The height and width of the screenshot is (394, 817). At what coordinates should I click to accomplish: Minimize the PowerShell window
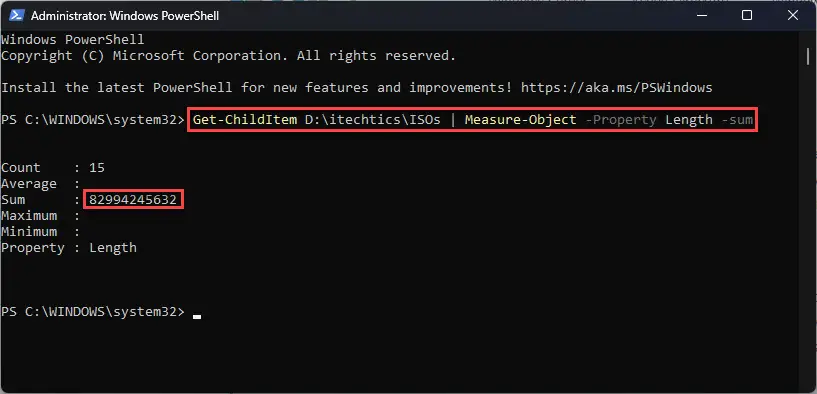[x=701, y=16]
